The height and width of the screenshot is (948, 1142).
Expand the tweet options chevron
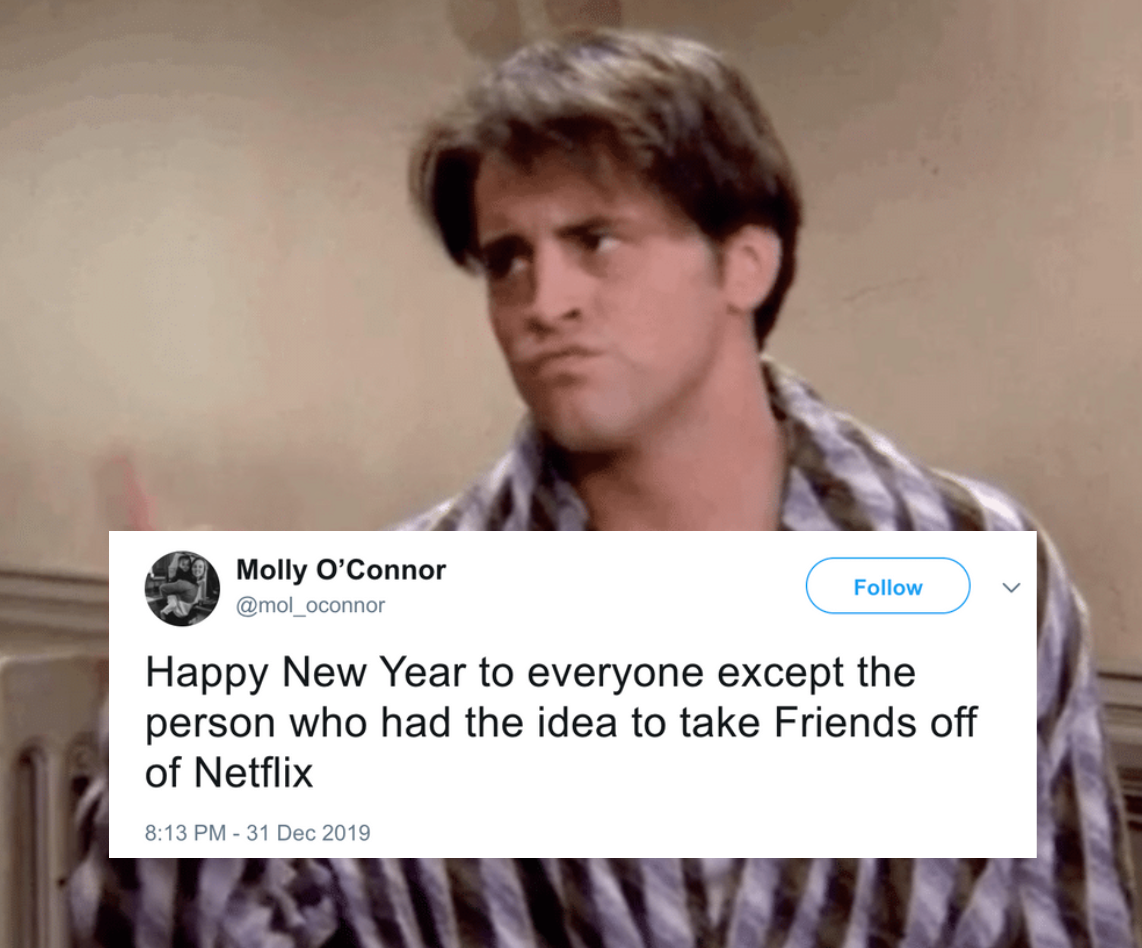tap(1011, 587)
